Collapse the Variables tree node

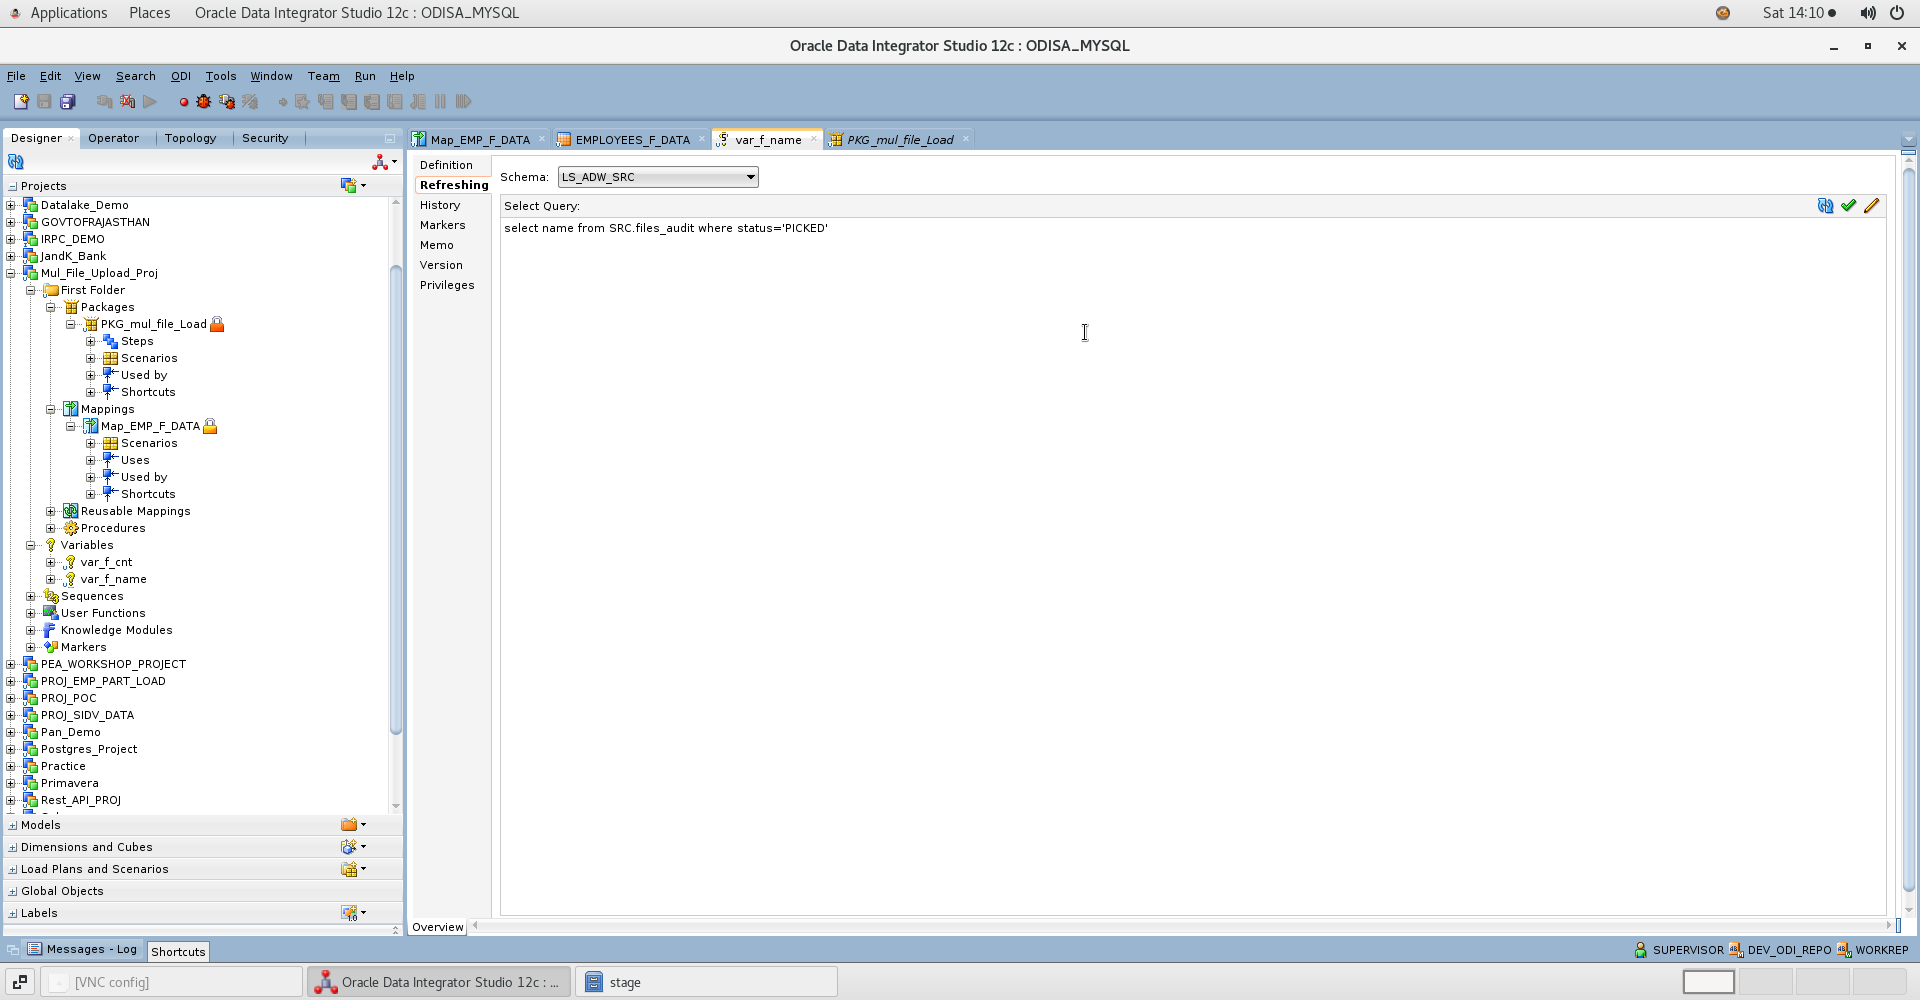(31, 545)
